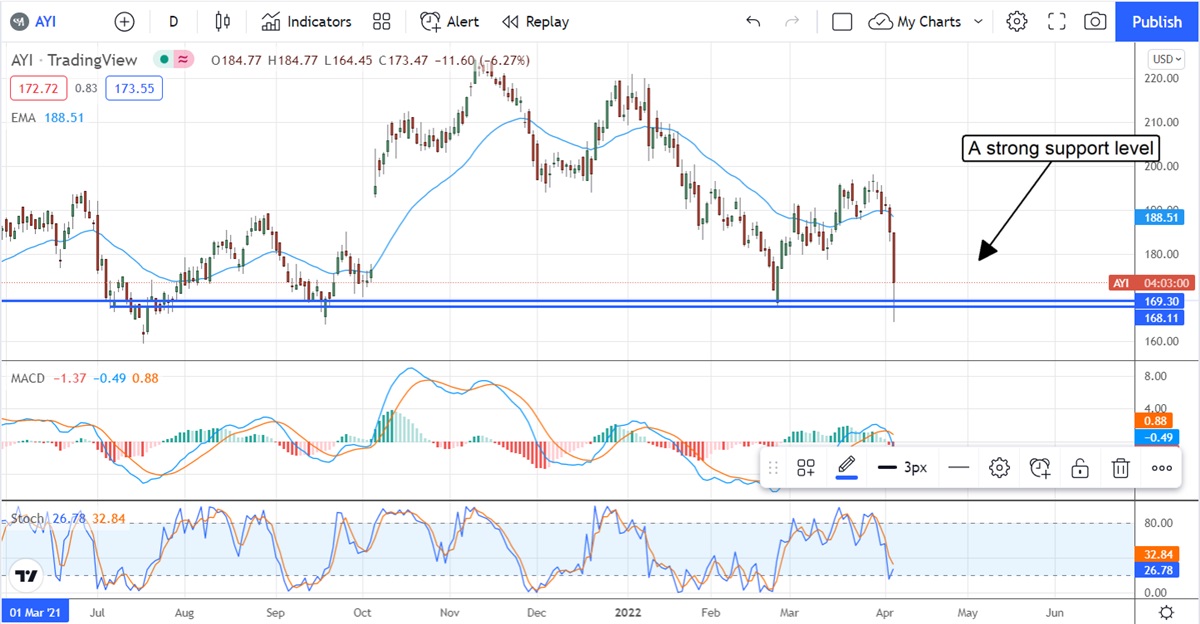Open the indicator templates grid icon
The width and height of the screenshot is (1200, 624).
pyautogui.click(x=381, y=21)
